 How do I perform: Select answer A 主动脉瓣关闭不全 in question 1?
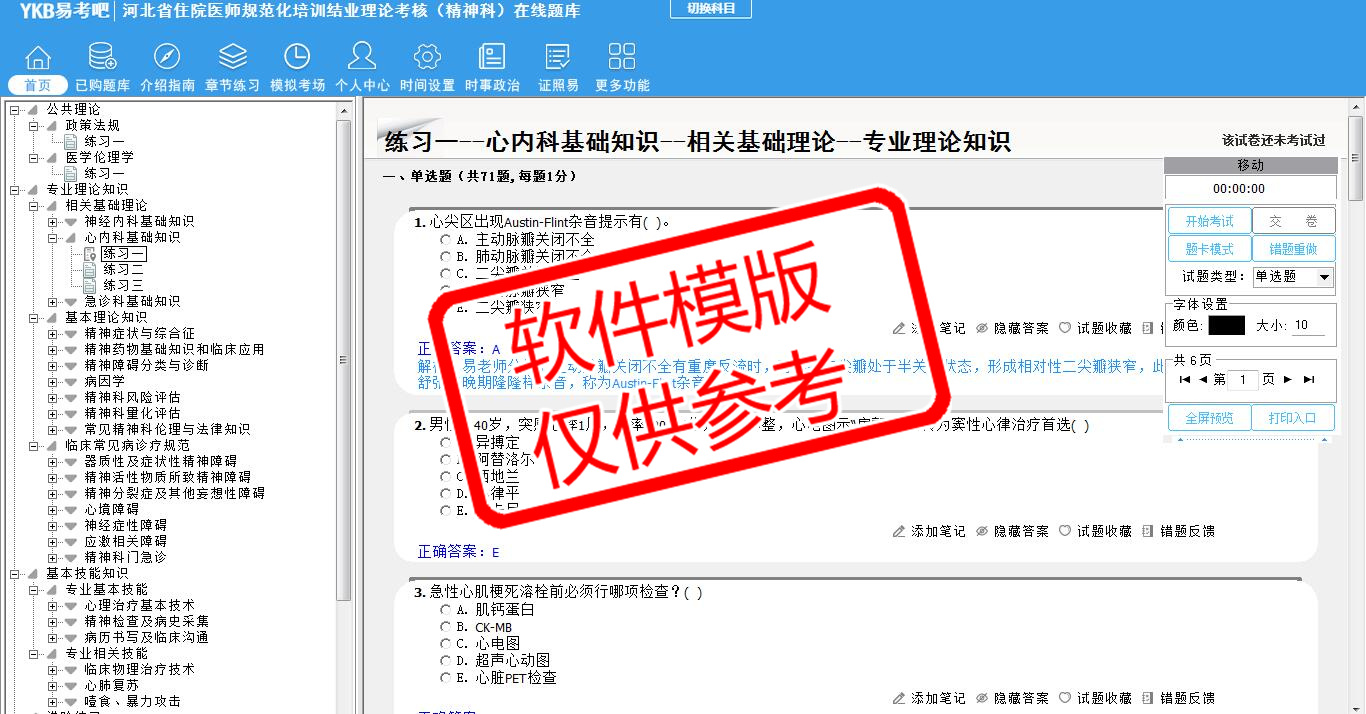point(446,240)
